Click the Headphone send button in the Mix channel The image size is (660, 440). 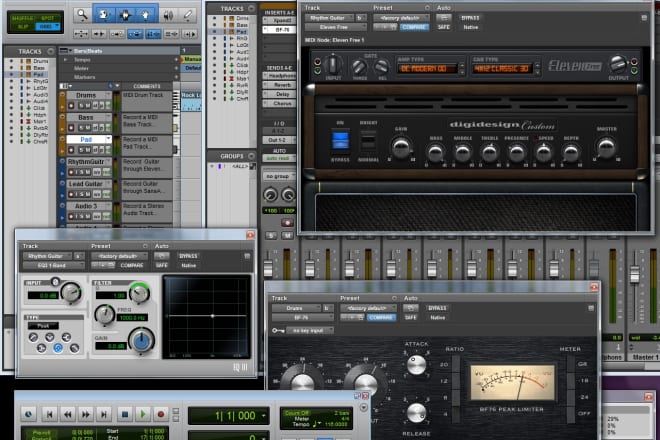click(x=279, y=76)
